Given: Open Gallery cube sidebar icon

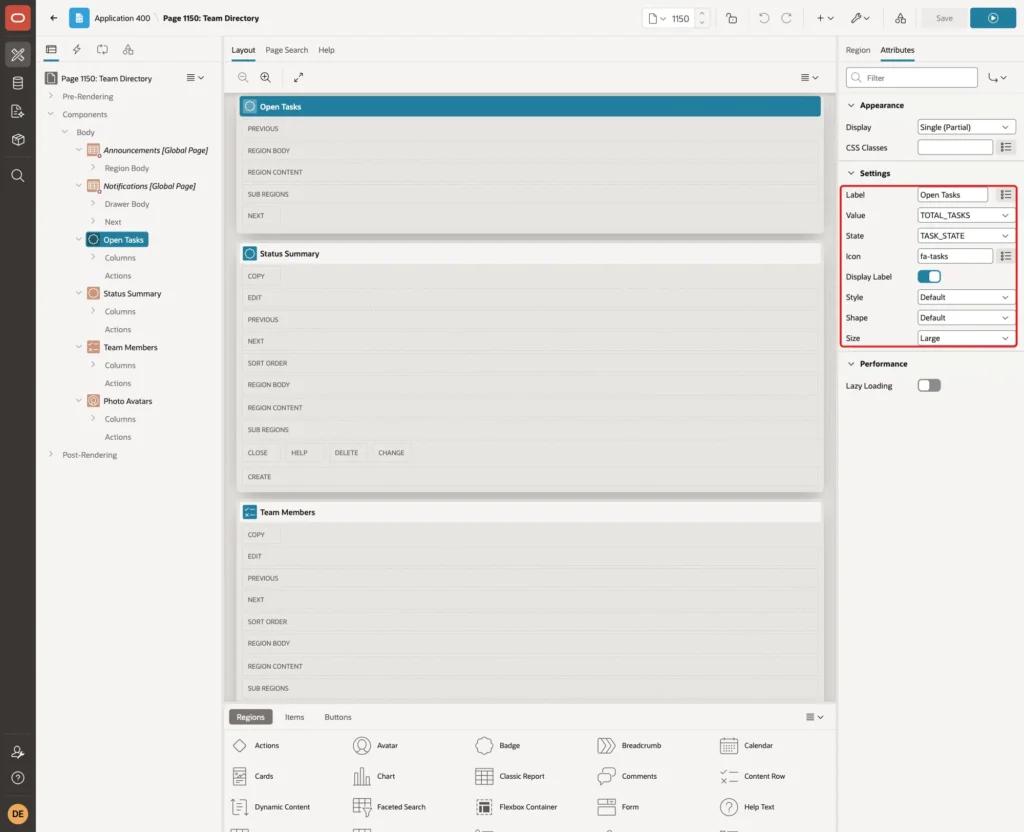Looking at the screenshot, I should [x=18, y=139].
